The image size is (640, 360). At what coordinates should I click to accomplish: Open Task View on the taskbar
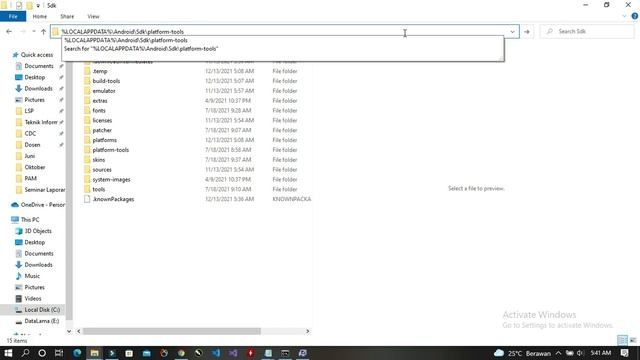[59, 353]
